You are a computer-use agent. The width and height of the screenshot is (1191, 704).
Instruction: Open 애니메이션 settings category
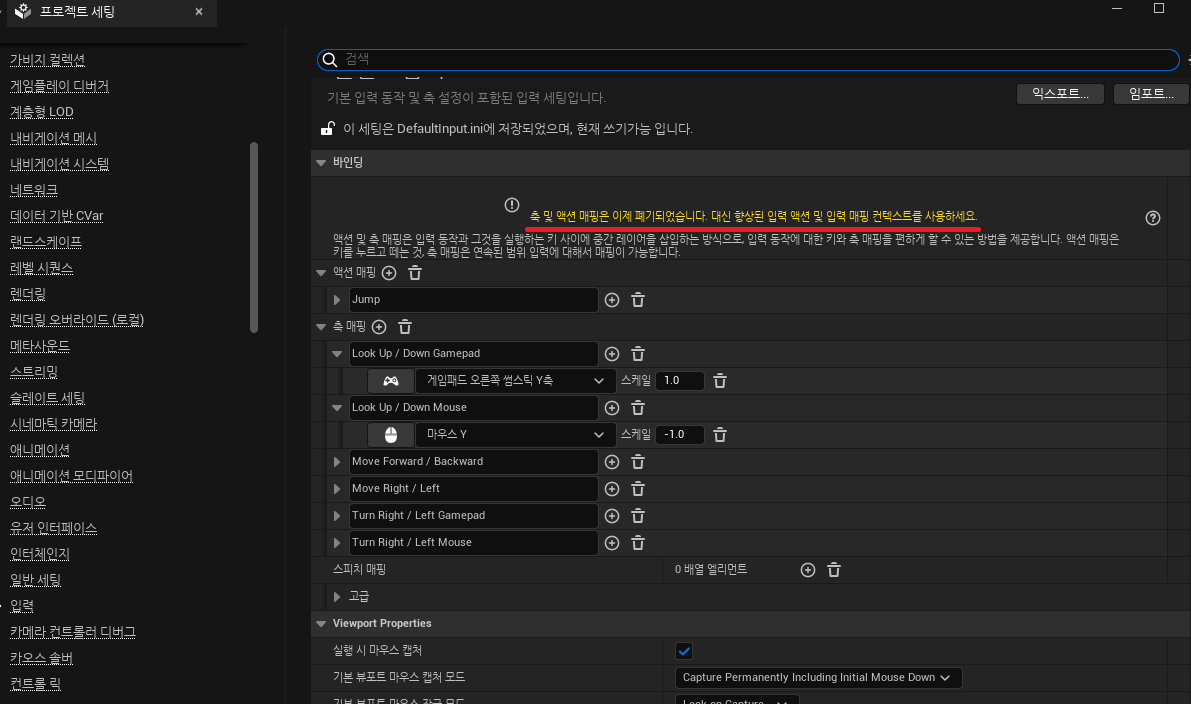coord(39,450)
